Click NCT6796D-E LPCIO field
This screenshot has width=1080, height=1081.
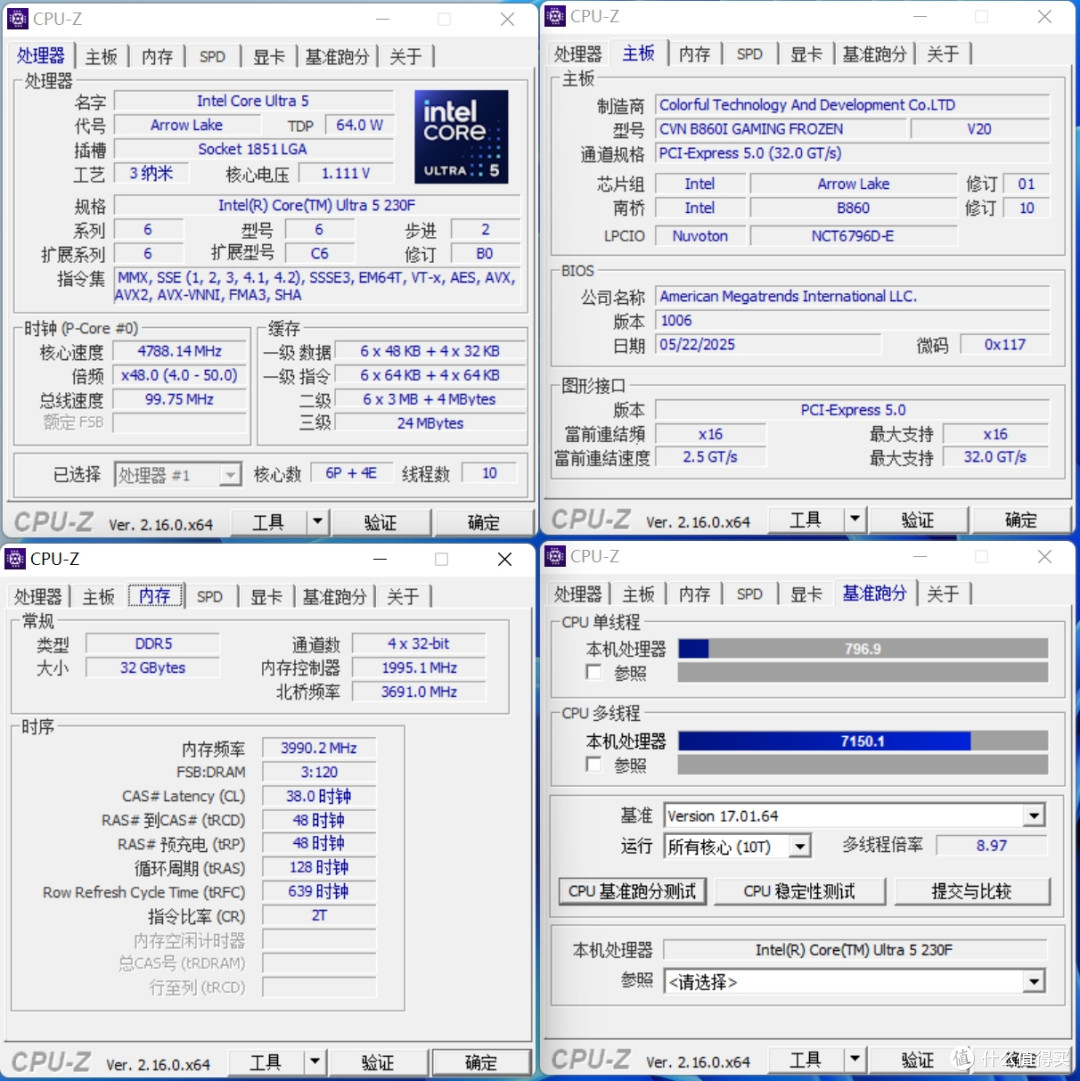pos(853,236)
